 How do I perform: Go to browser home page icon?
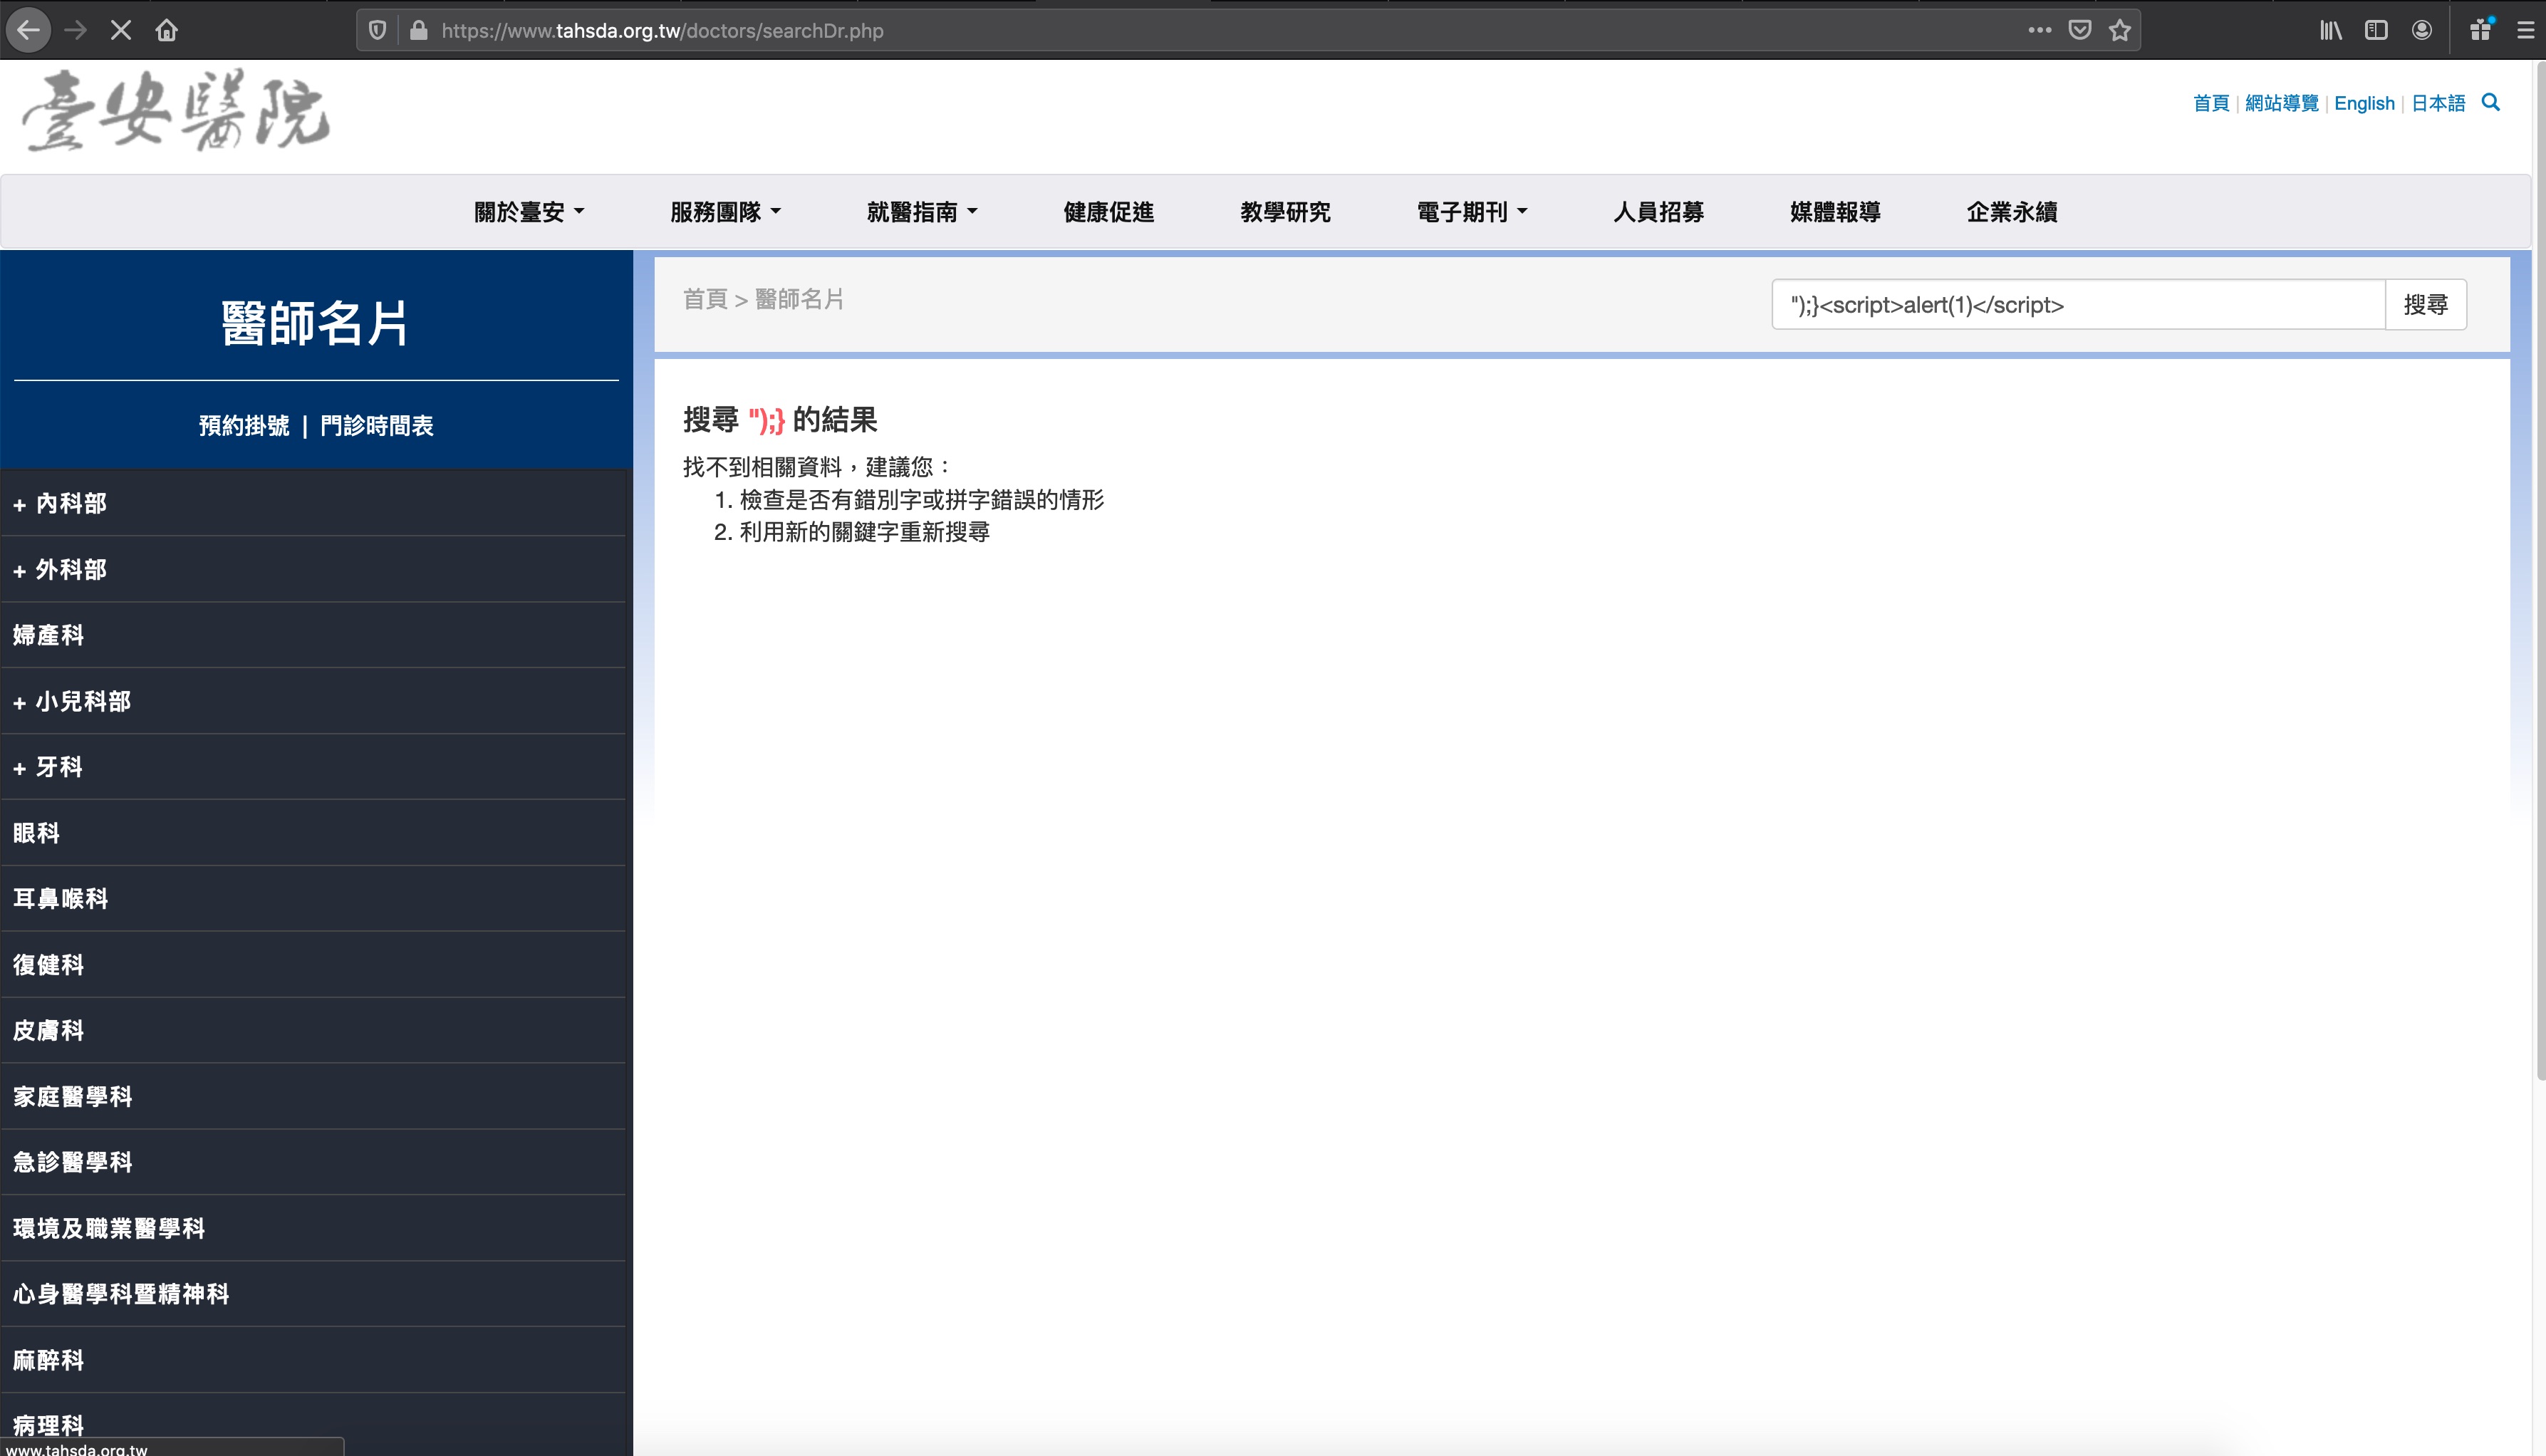[x=167, y=30]
